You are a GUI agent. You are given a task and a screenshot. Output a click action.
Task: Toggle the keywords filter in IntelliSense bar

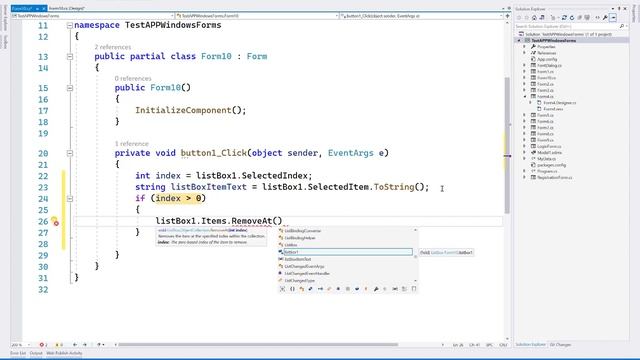click(404, 289)
